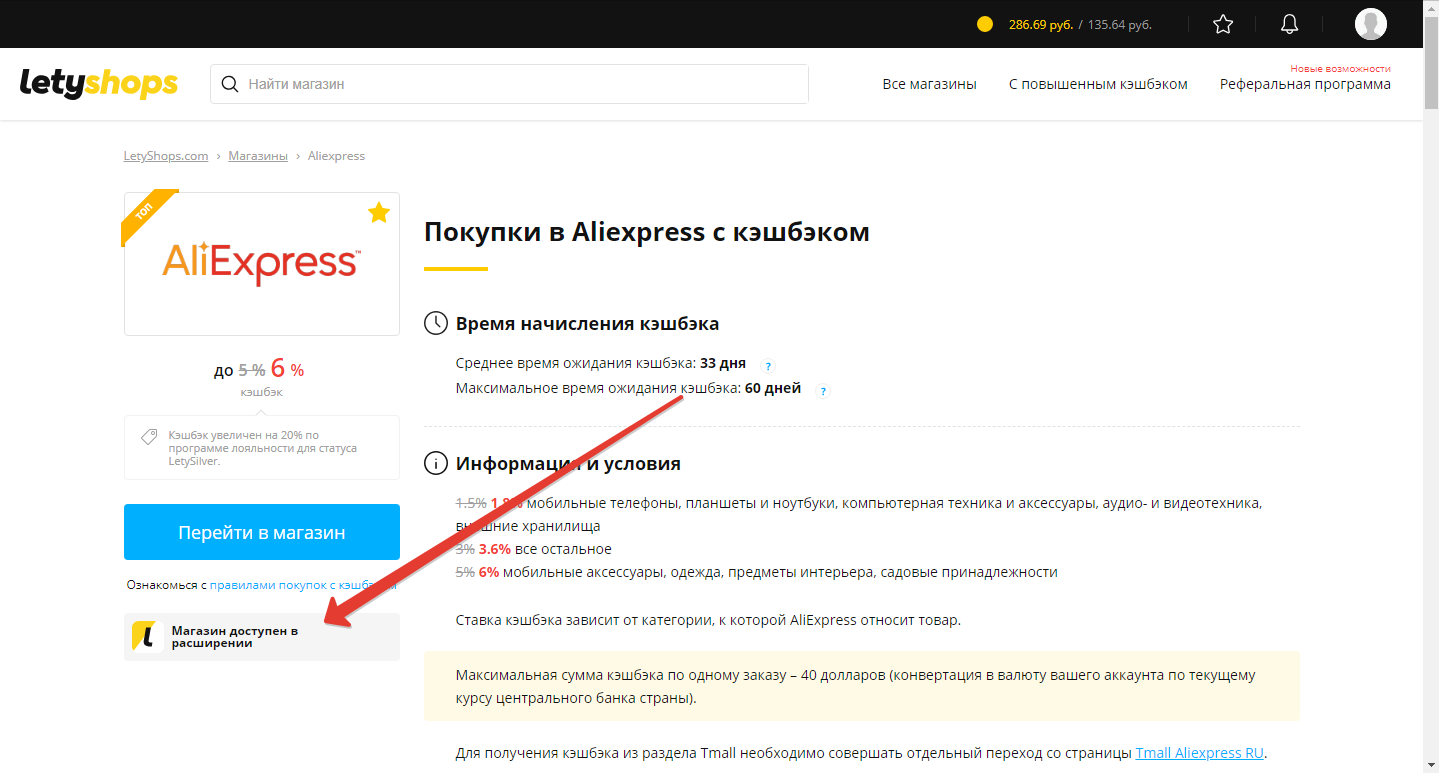Click tag icon in loyalty cashback note
This screenshot has width=1439, height=773.
(x=149, y=437)
